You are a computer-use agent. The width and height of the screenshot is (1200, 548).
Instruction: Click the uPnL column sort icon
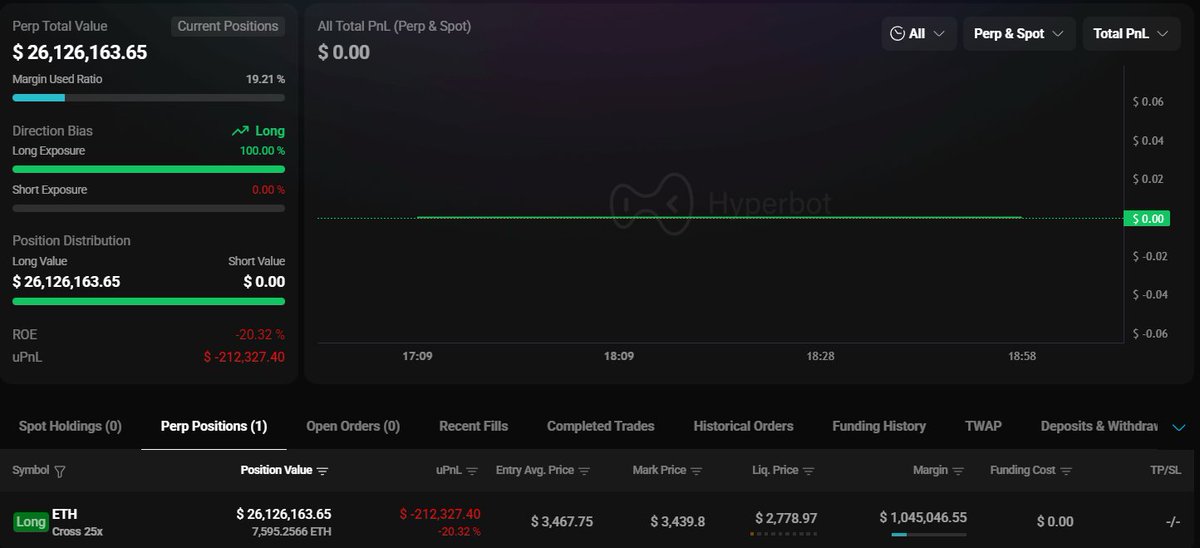click(x=472, y=471)
